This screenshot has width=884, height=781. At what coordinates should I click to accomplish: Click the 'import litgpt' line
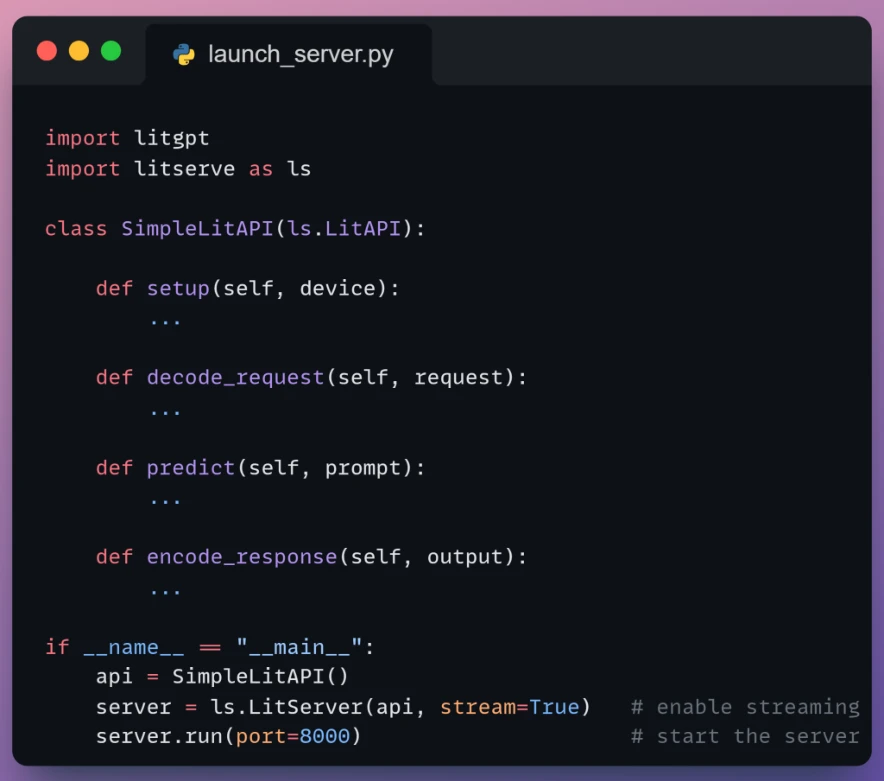click(x=127, y=138)
